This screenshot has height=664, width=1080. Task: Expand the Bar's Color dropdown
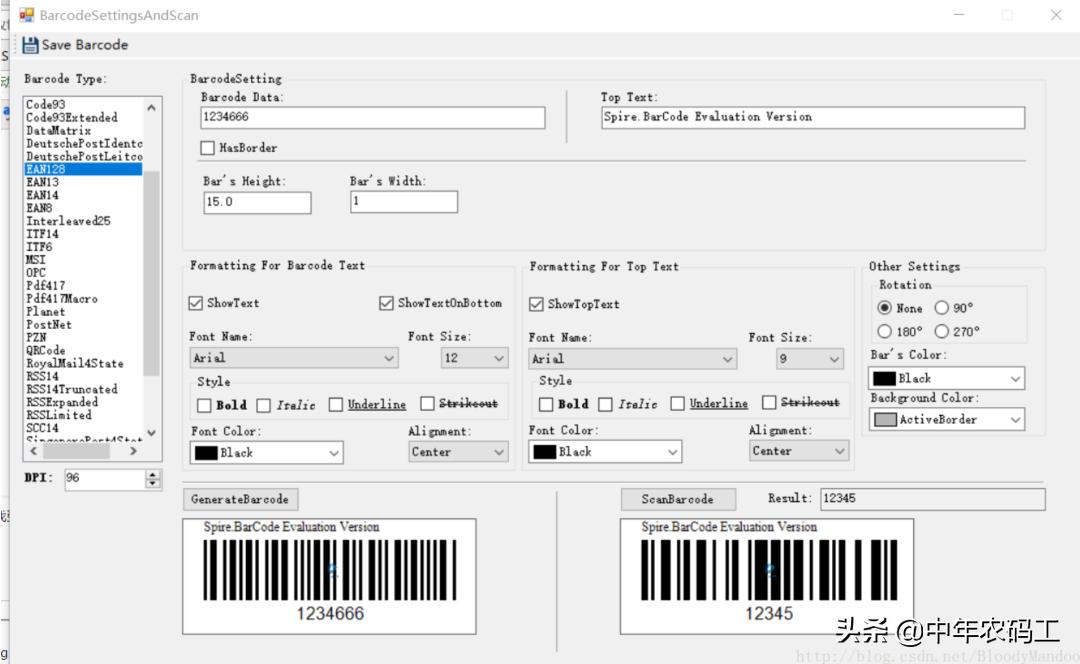click(x=1015, y=379)
